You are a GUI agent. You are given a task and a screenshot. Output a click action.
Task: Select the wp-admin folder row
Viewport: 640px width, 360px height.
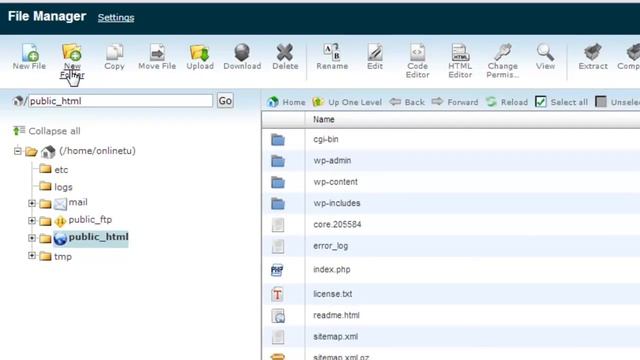[451, 160]
